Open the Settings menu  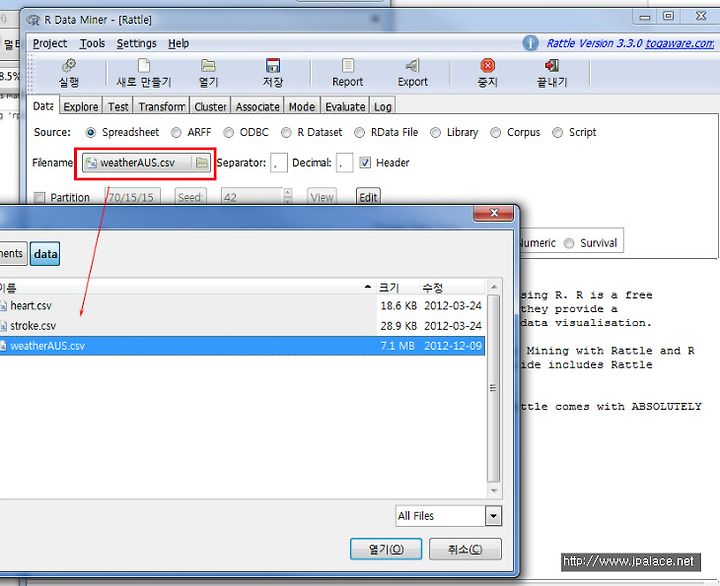(x=136, y=43)
